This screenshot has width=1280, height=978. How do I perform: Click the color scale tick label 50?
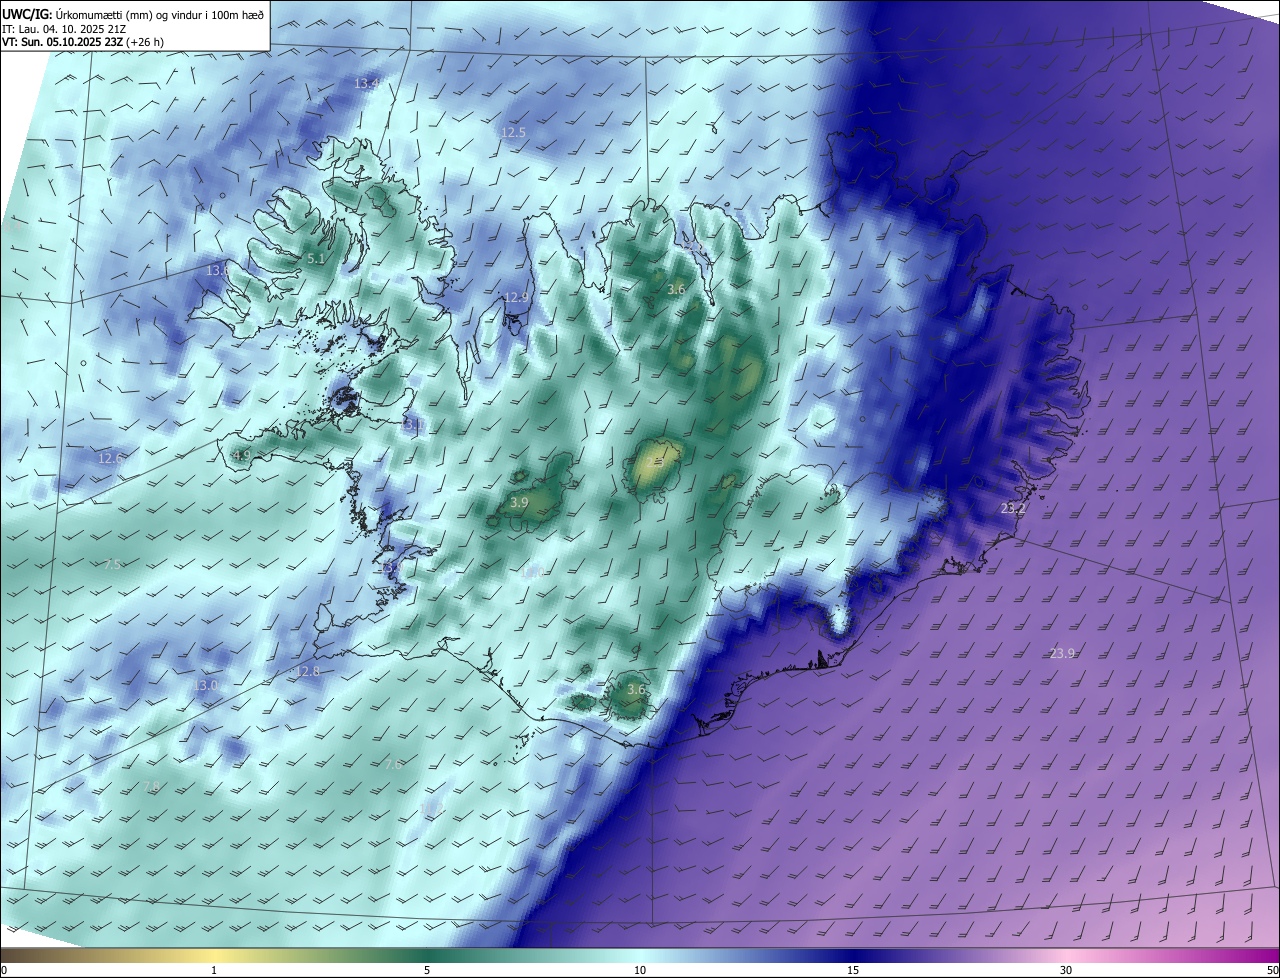(x=1272, y=970)
